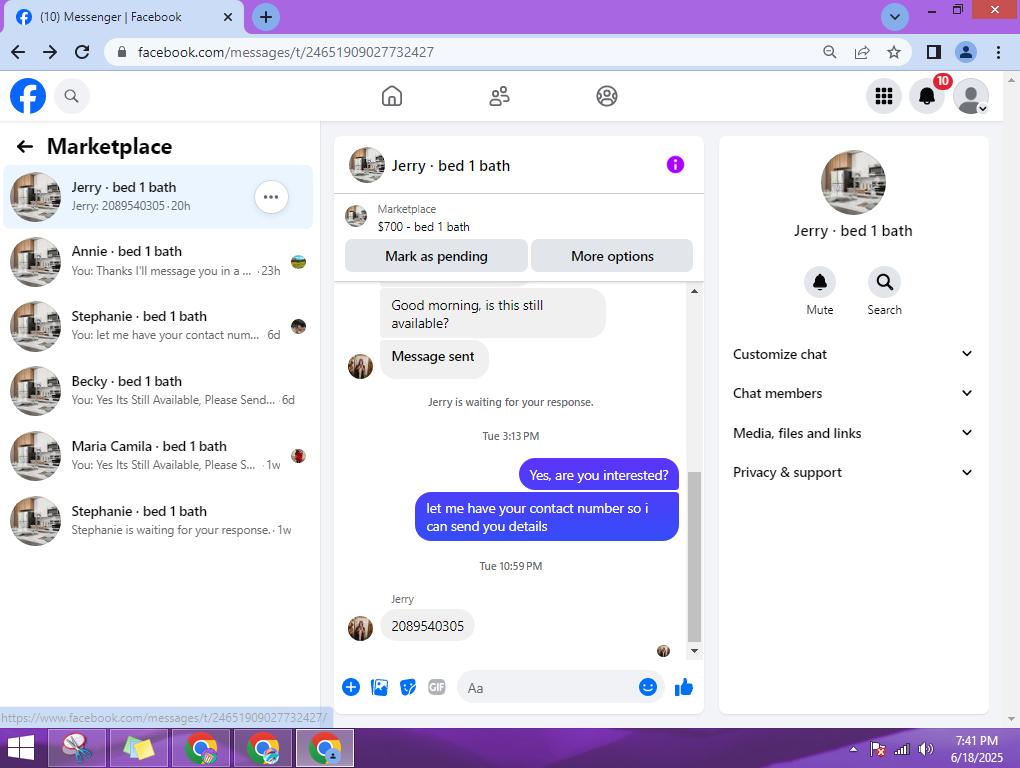The image size is (1020, 768).
Task: Click 'Good morning, is this still available?' message
Action: click(x=492, y=314)
